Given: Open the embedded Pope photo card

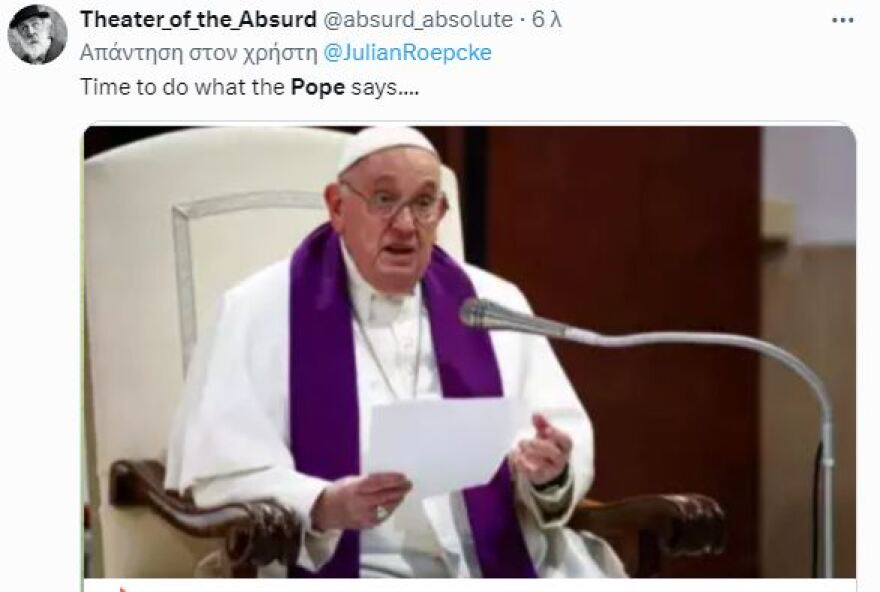Looking at the screenshot, I should (470, 352).
